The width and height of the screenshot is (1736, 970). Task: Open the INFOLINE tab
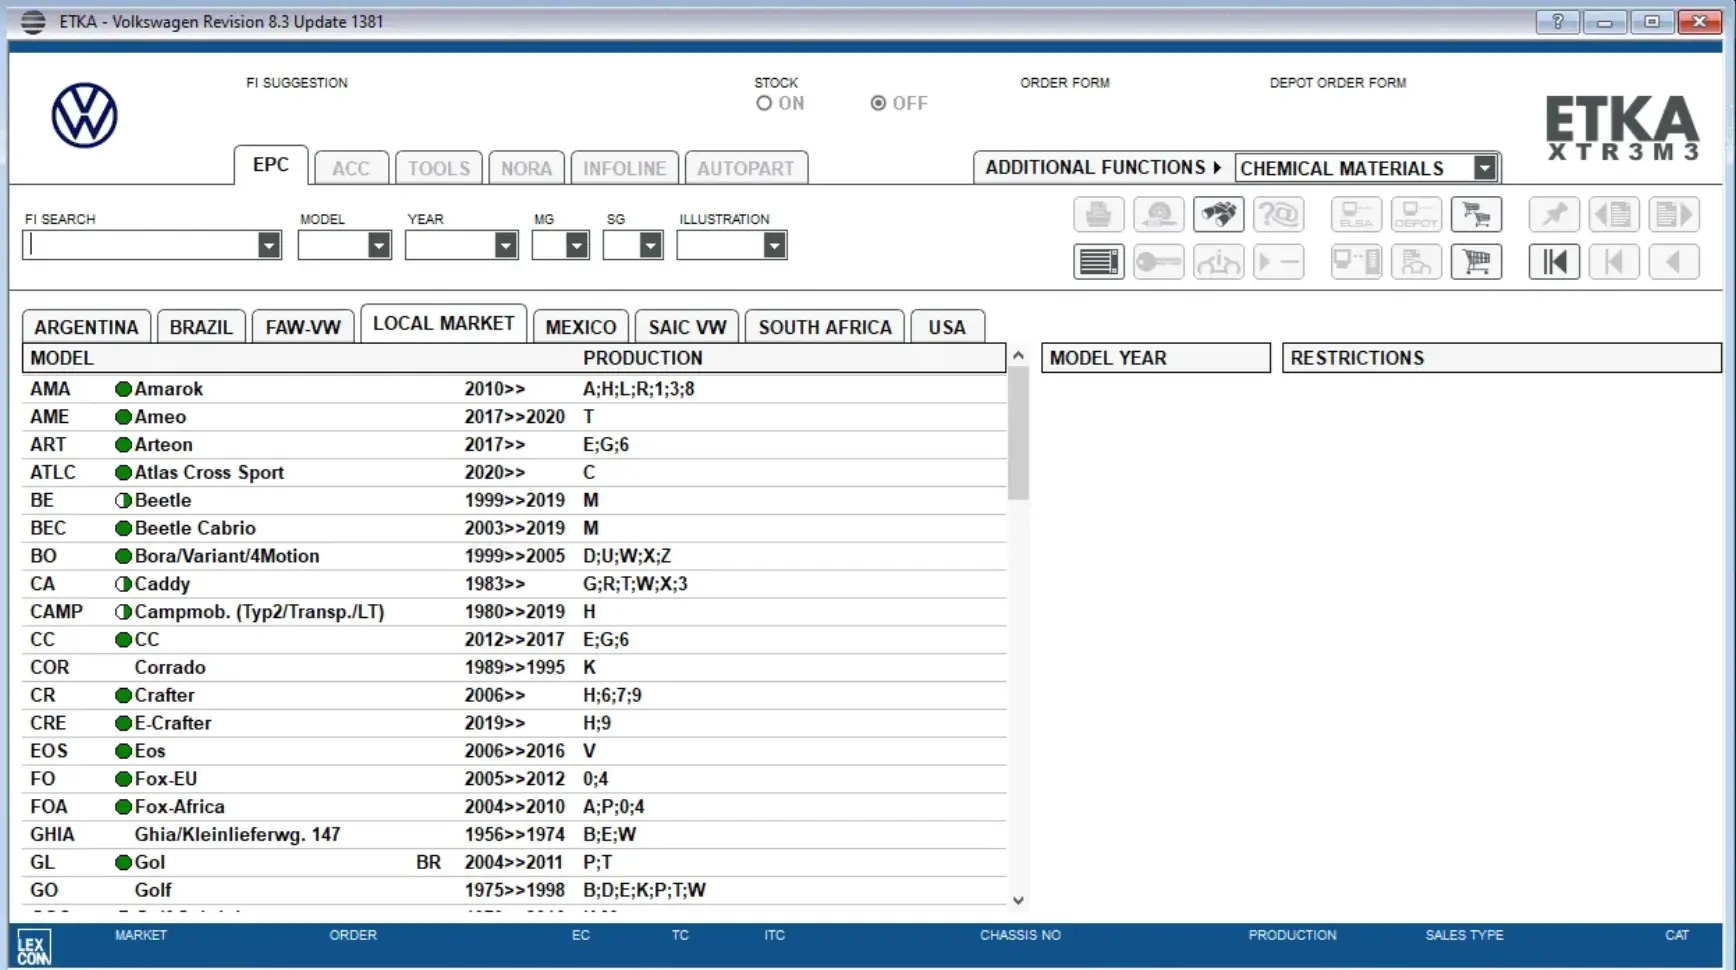624,167
